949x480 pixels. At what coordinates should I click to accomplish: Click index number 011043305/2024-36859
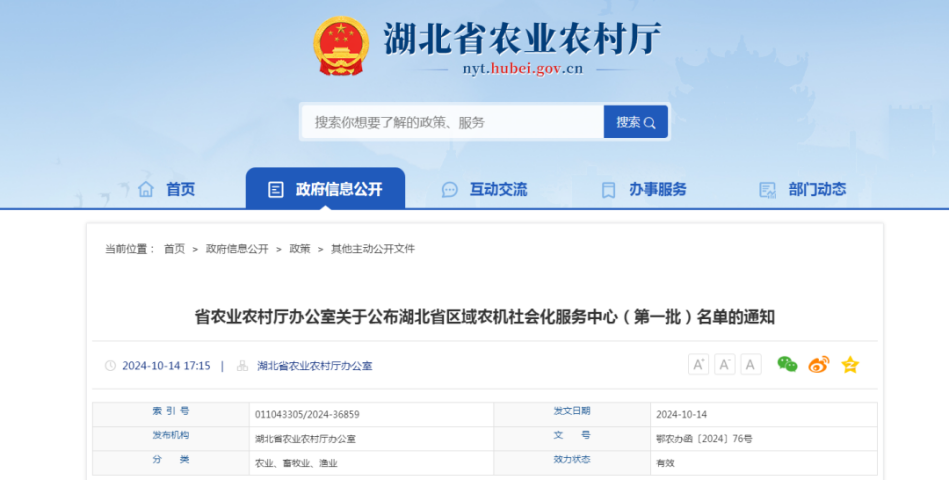(307, 415)
